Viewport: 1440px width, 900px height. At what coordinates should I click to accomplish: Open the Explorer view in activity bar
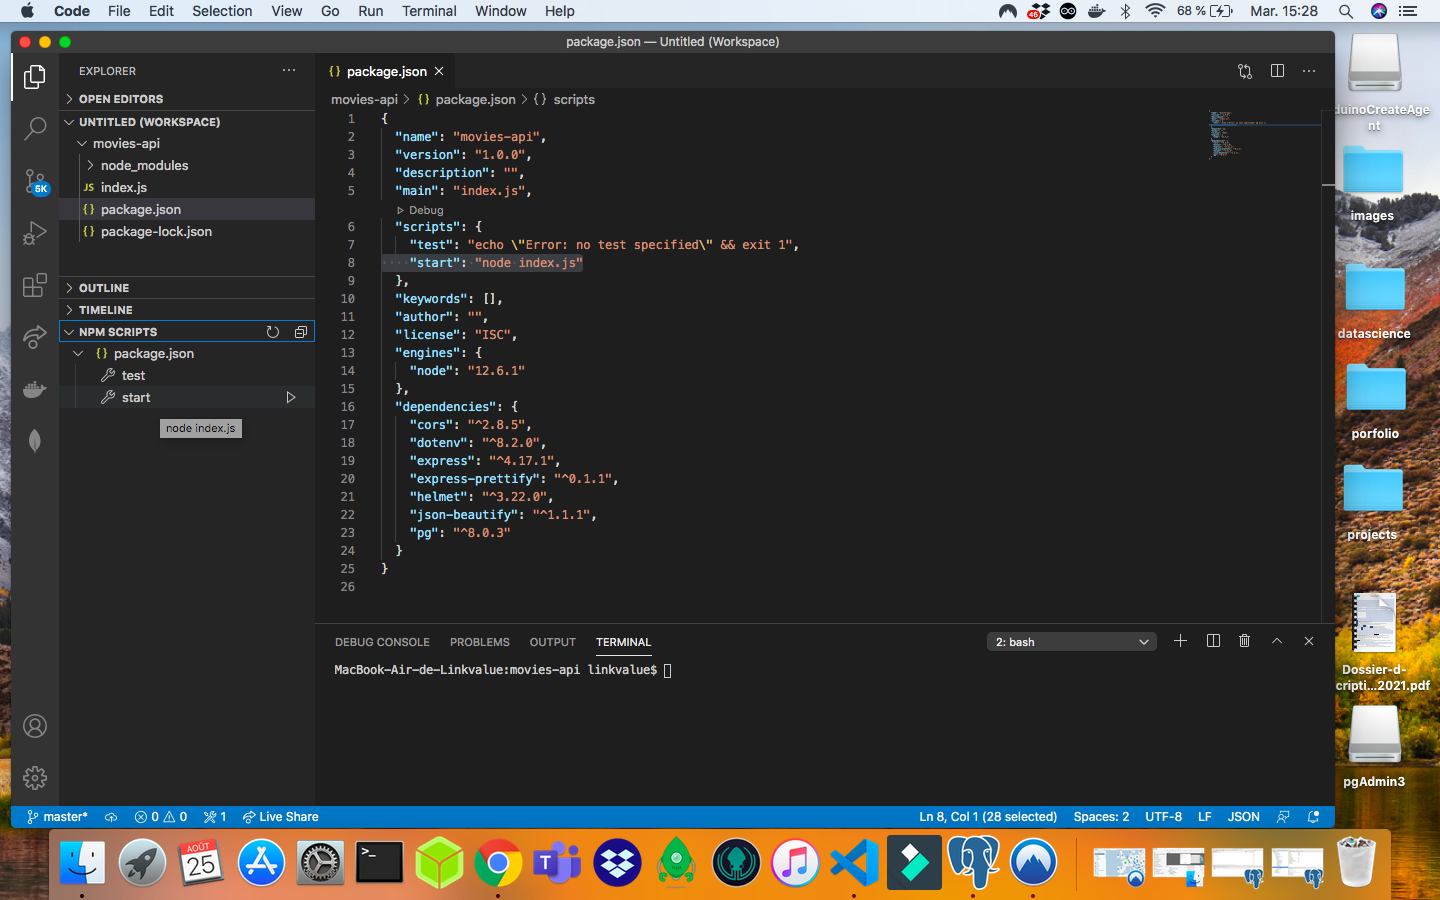point(35,77)
